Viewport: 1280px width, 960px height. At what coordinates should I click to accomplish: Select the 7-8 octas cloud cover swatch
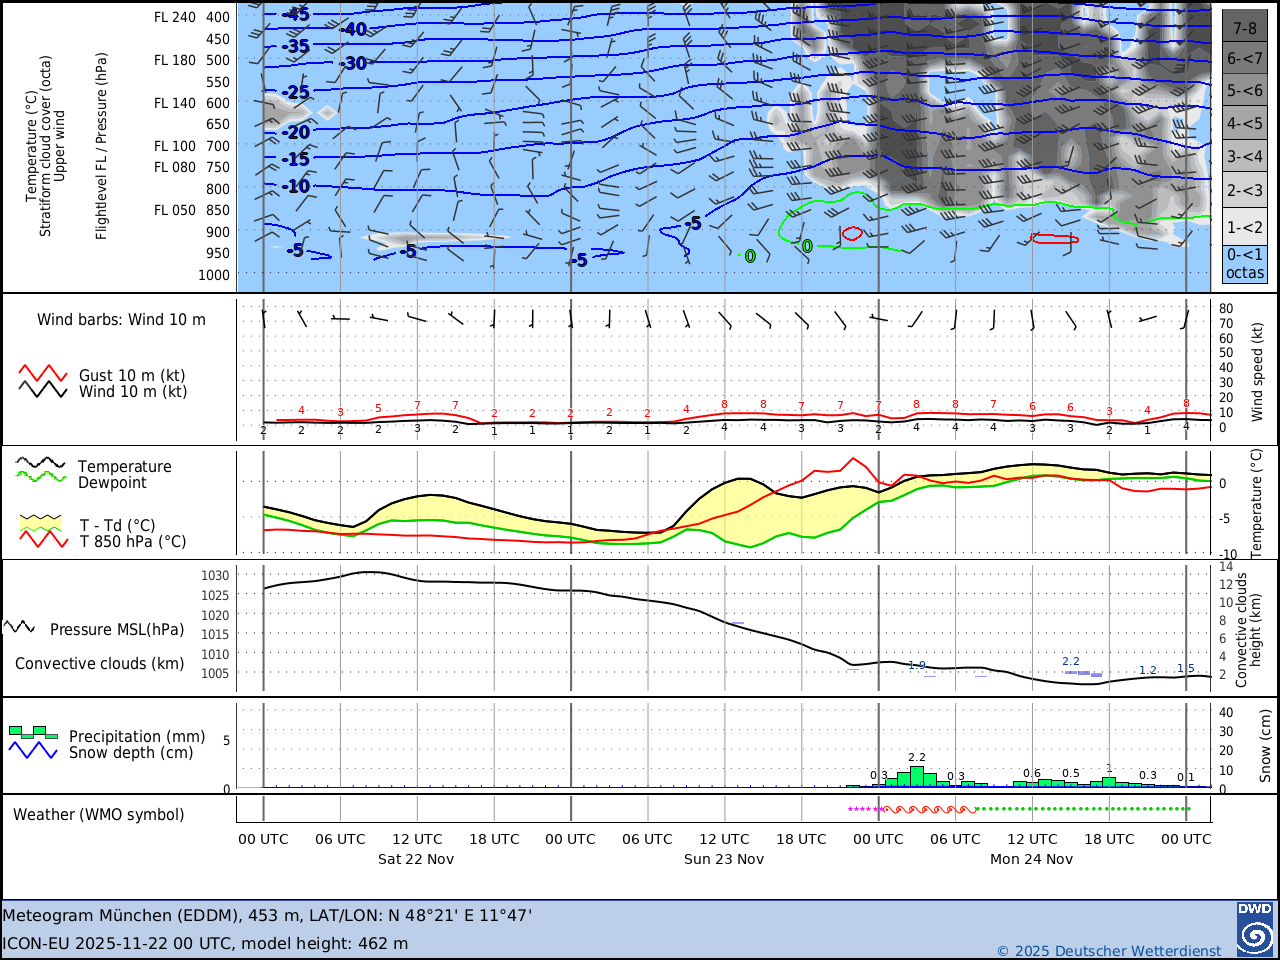click(x=1245, y=26)
